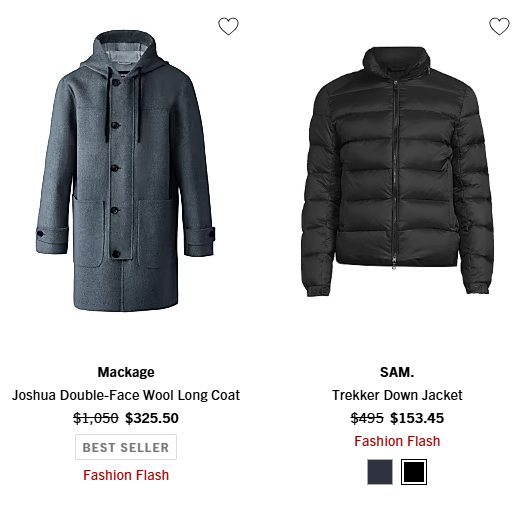Choose the black color swatch for Trekker jacket
525x525 pixels.
pos(414,472)
